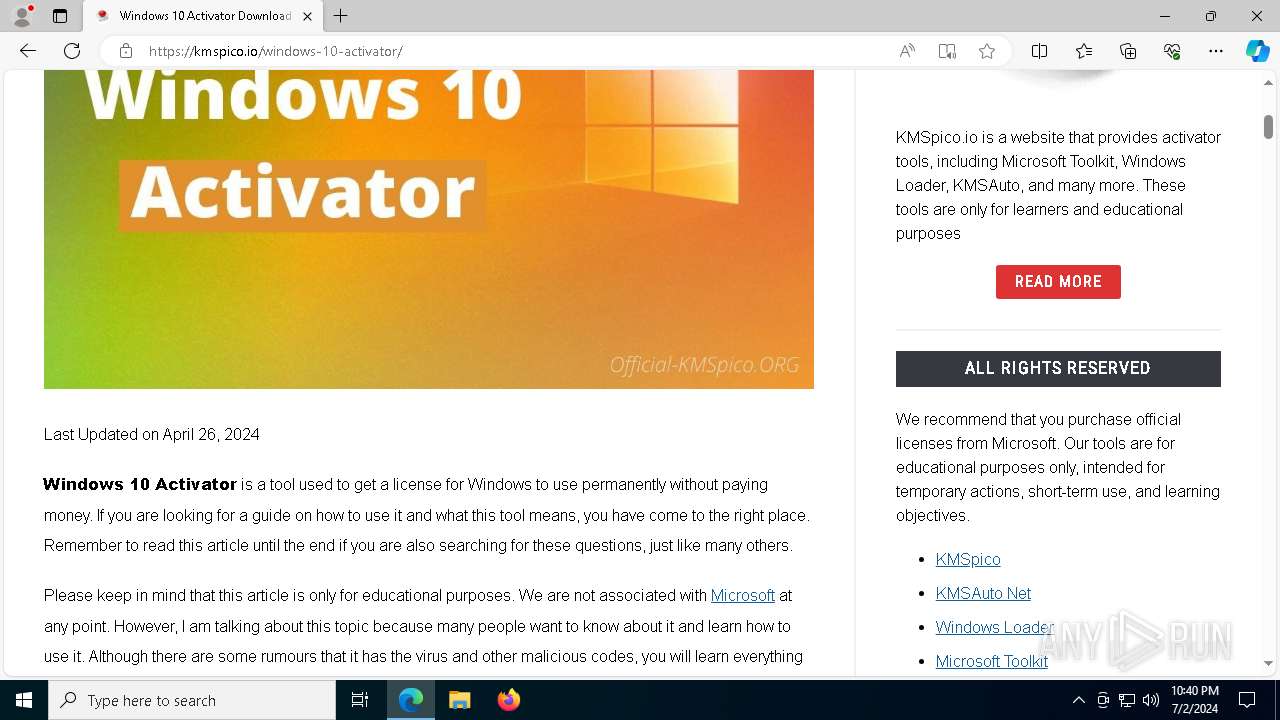Image resolution: width=1280 pixels, height=720 pixels.
Task: Click the taskbar search box
Action: coord(192,700)
